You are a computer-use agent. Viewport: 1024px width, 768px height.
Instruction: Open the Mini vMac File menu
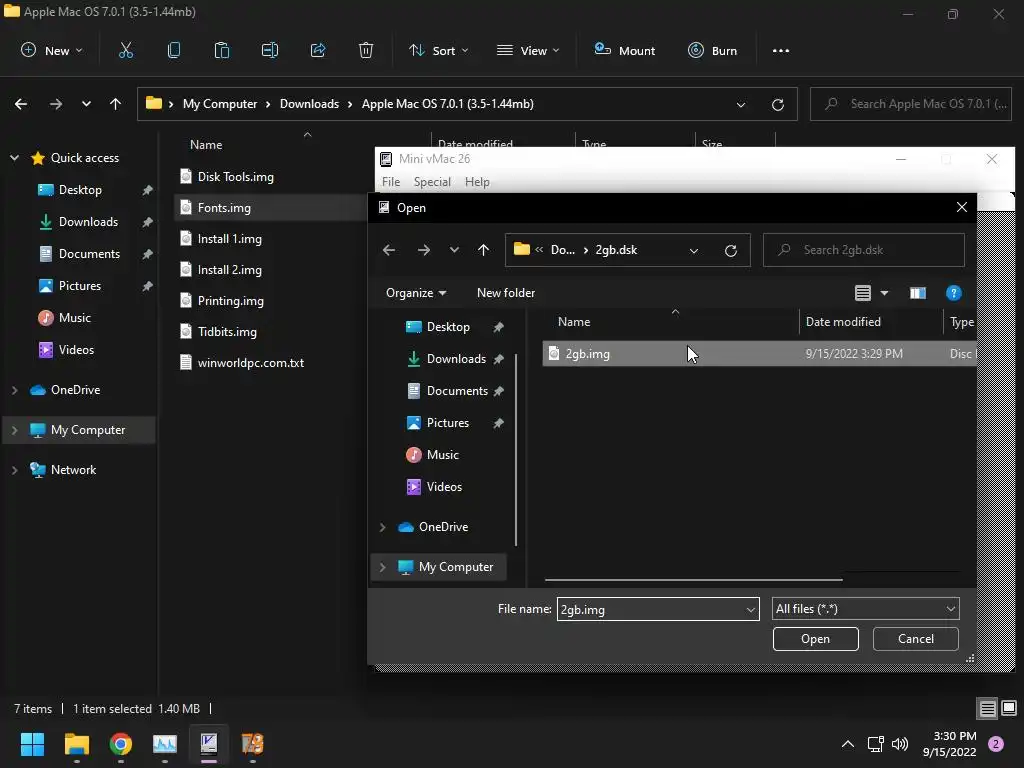click(x=391, y=182)
